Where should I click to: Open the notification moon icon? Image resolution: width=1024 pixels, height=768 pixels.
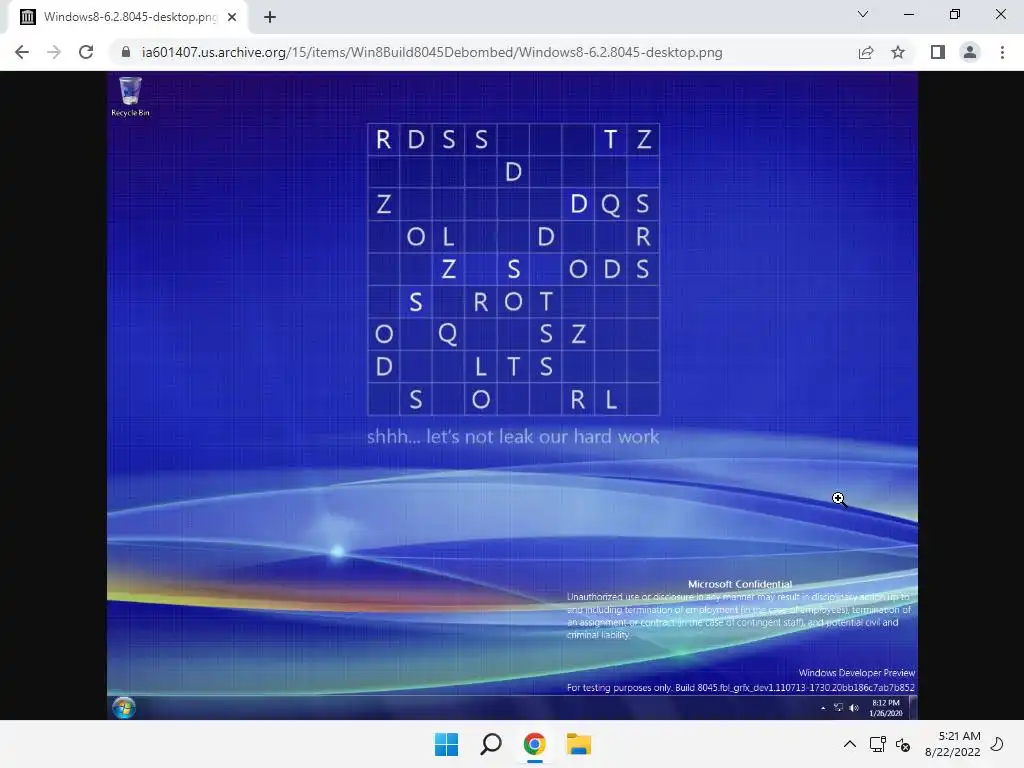(997, 744)
